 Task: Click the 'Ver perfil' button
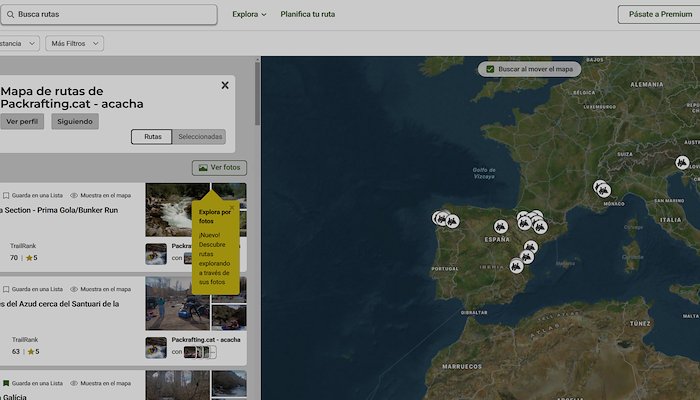click(22, 121)
